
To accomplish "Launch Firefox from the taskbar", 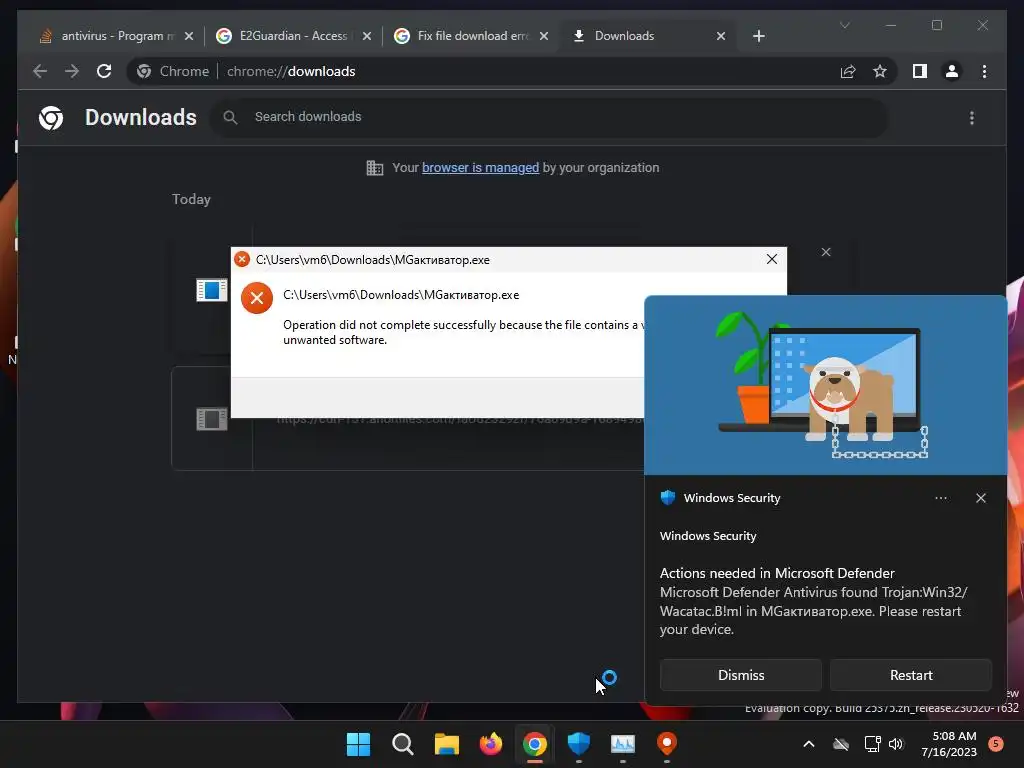I will point(490,744).
